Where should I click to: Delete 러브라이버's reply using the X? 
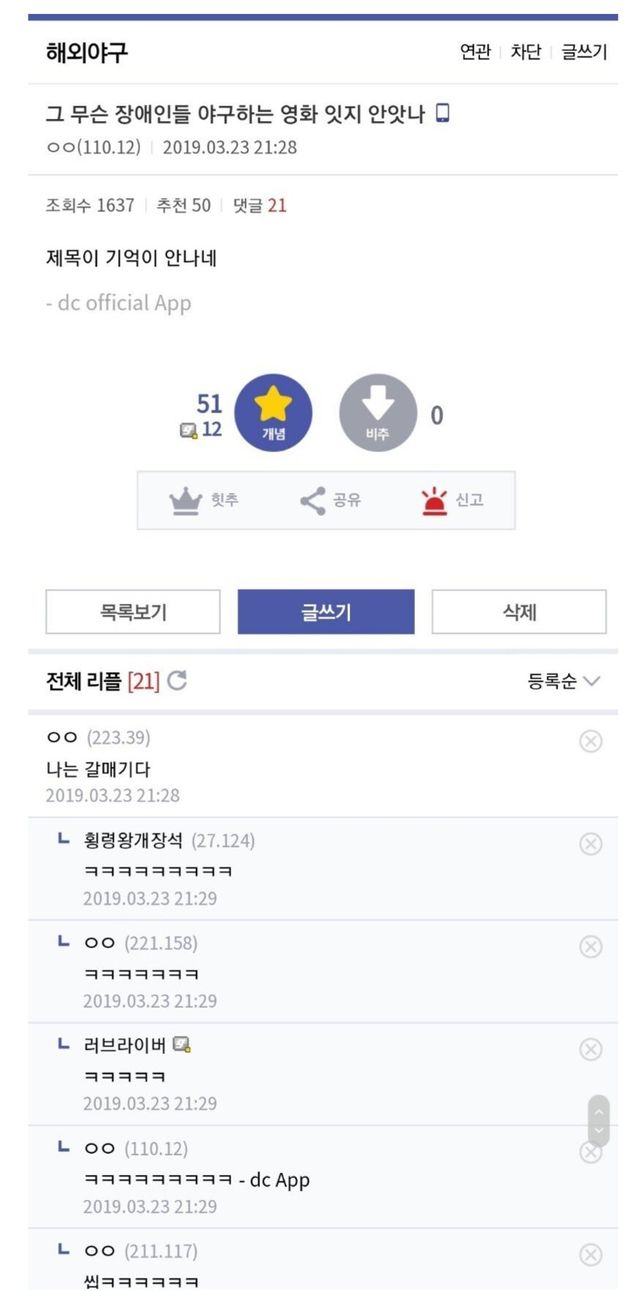tap(591, 1049)
